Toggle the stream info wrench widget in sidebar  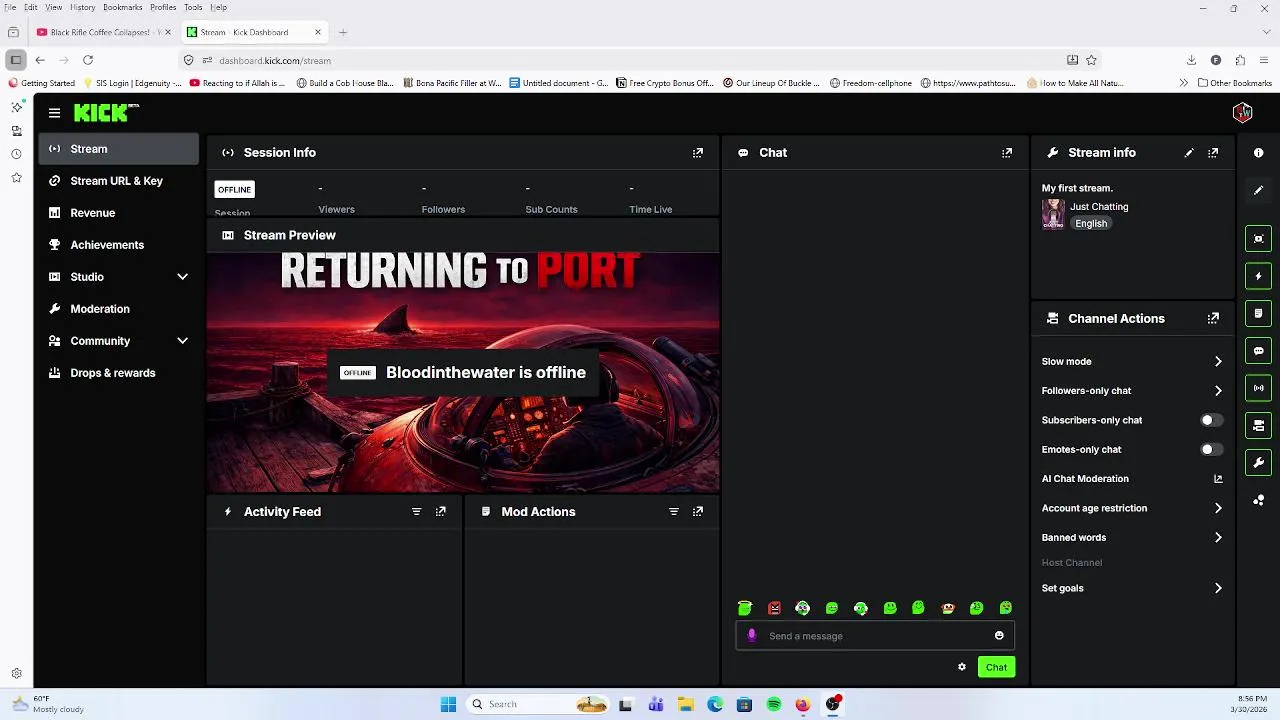click(1258, 463)
